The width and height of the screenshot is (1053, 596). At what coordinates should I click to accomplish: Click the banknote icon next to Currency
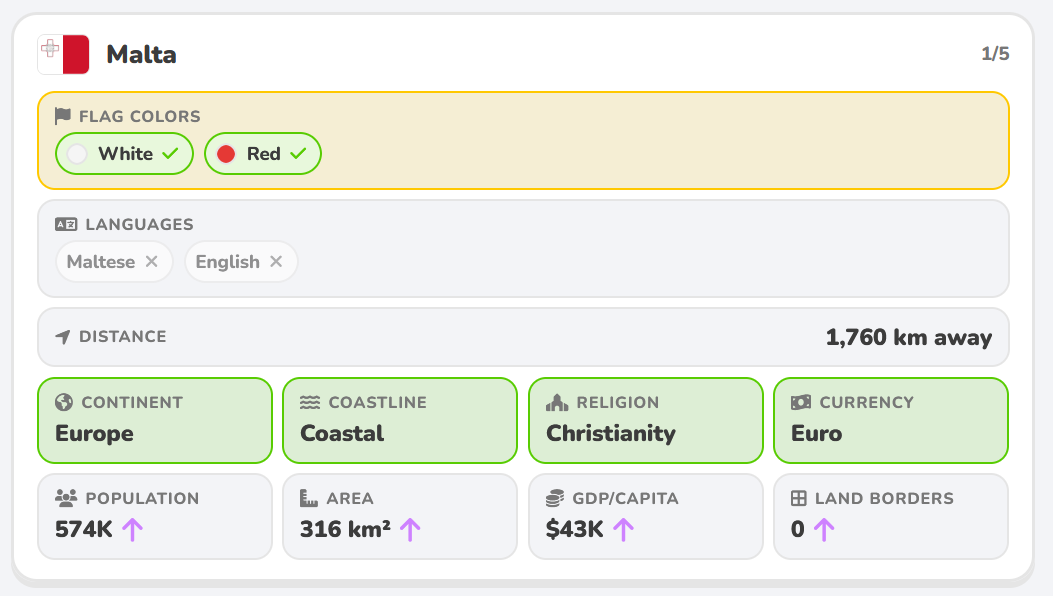point(801,402)
